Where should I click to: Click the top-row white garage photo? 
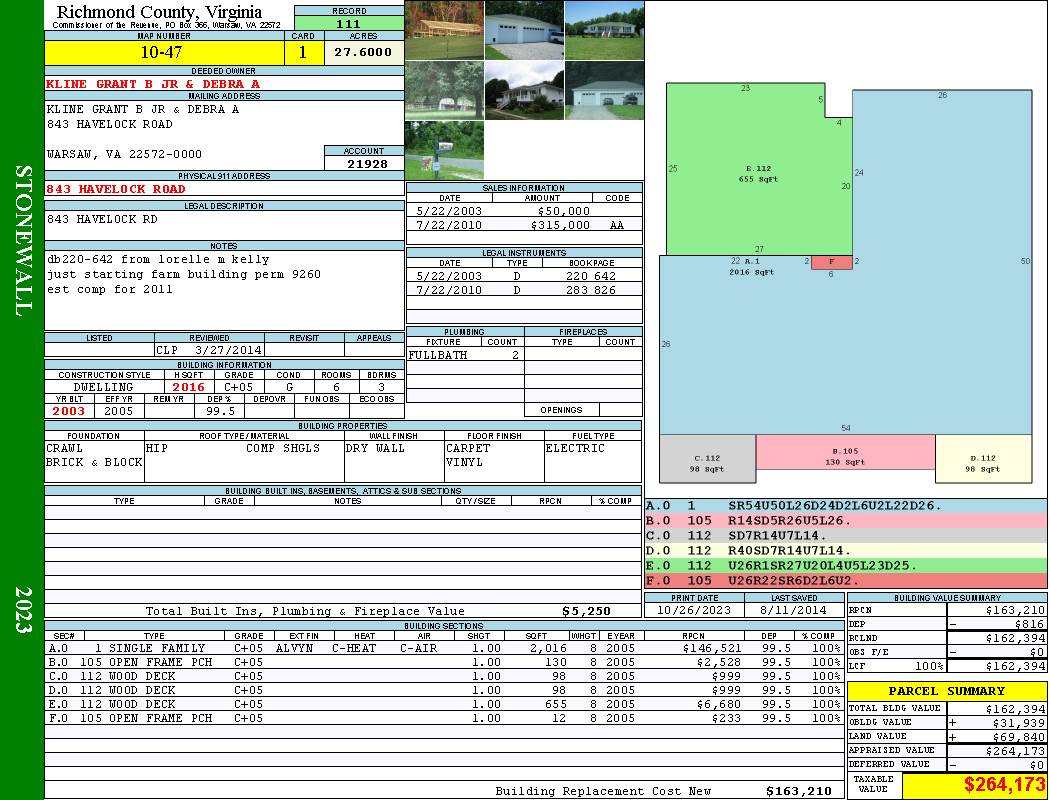pyautogui.click(x=524, y=30)
